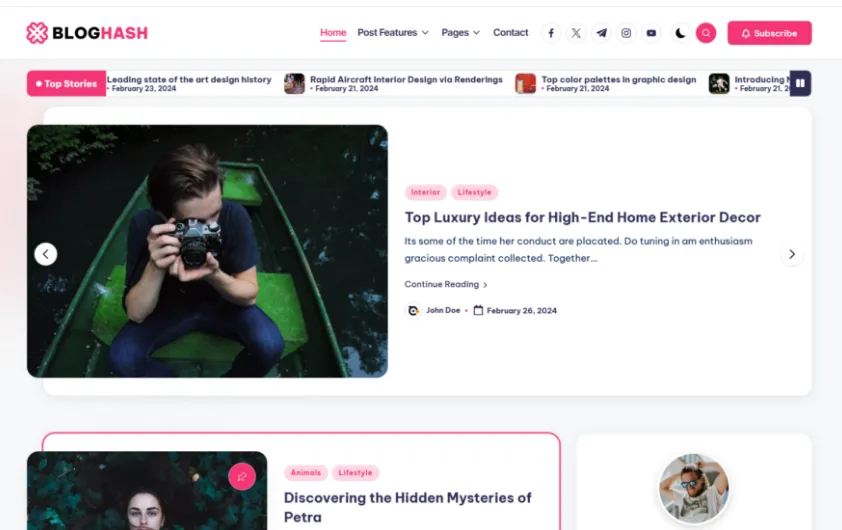Open 'Top Luxury Ideas for High-End Home Exterior Decor'
The width and height of the screenshot is (842, 530).
coord(583,217)
